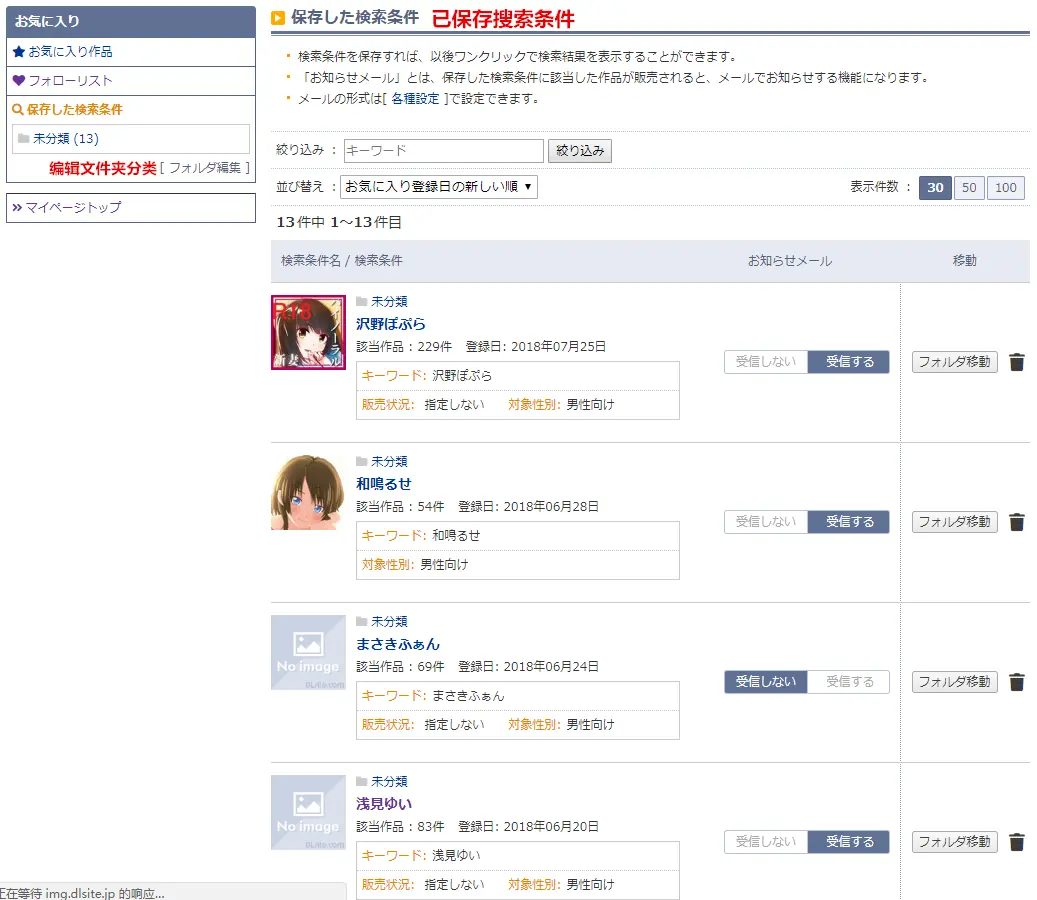This screenshot has width=1037, height=900.
Task: Click the folder icon above 浅見ゆい
Action: (362, 782)
